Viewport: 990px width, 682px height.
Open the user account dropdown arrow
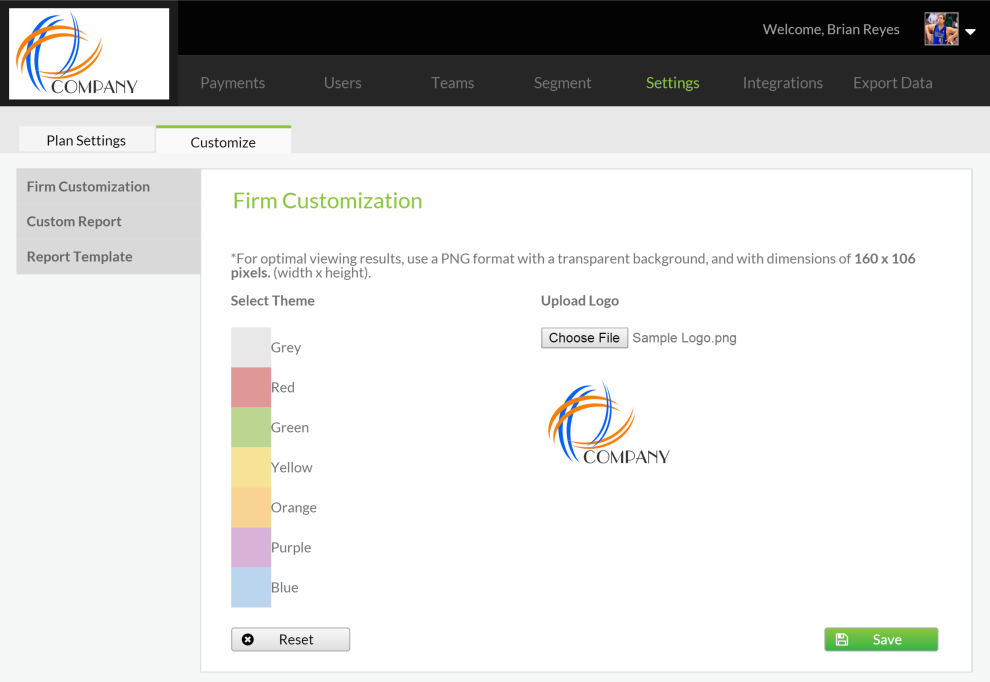click(x=971, y=32)
